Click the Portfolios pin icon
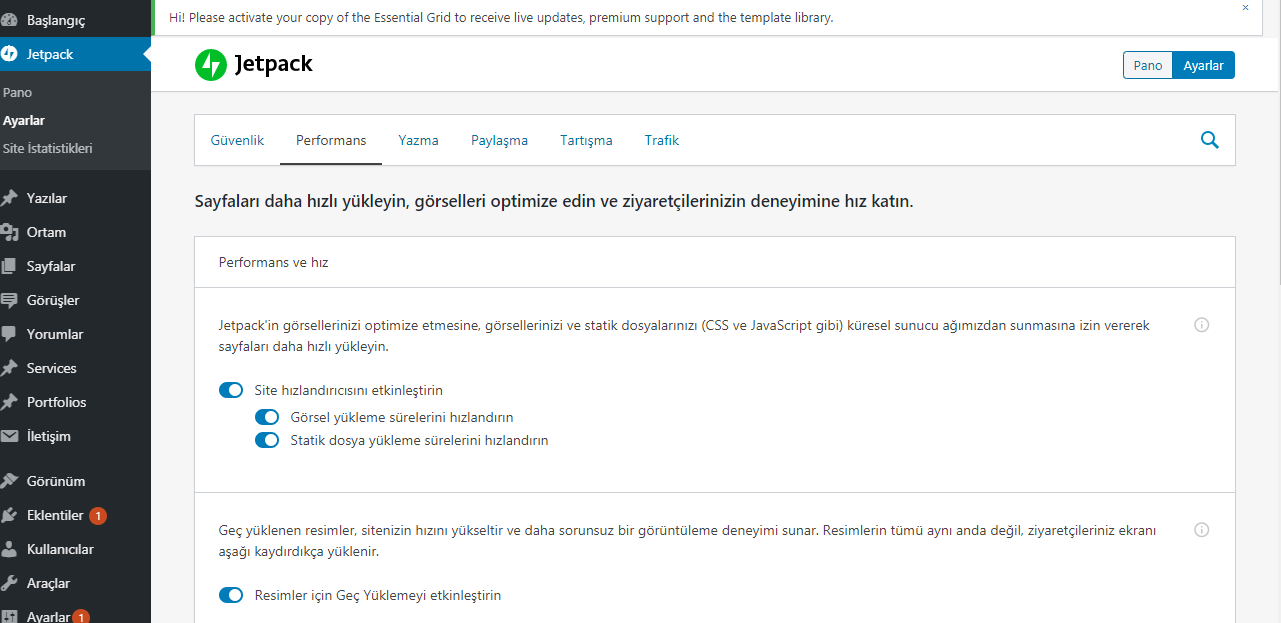The height and width of the screenshot is (623, 1281). pyautogui.click(x=10, y=402)
